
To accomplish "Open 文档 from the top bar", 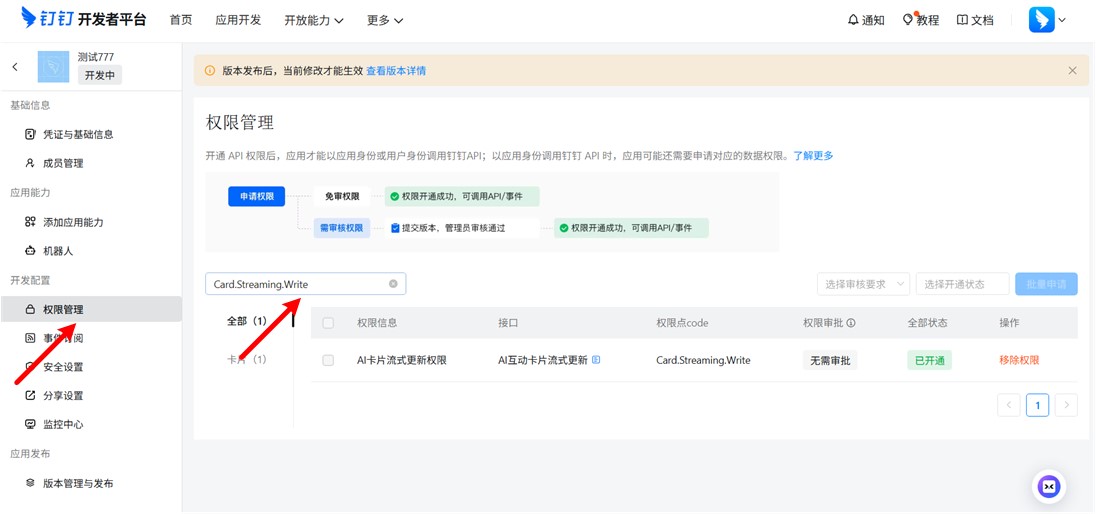I will click(975, 20).
